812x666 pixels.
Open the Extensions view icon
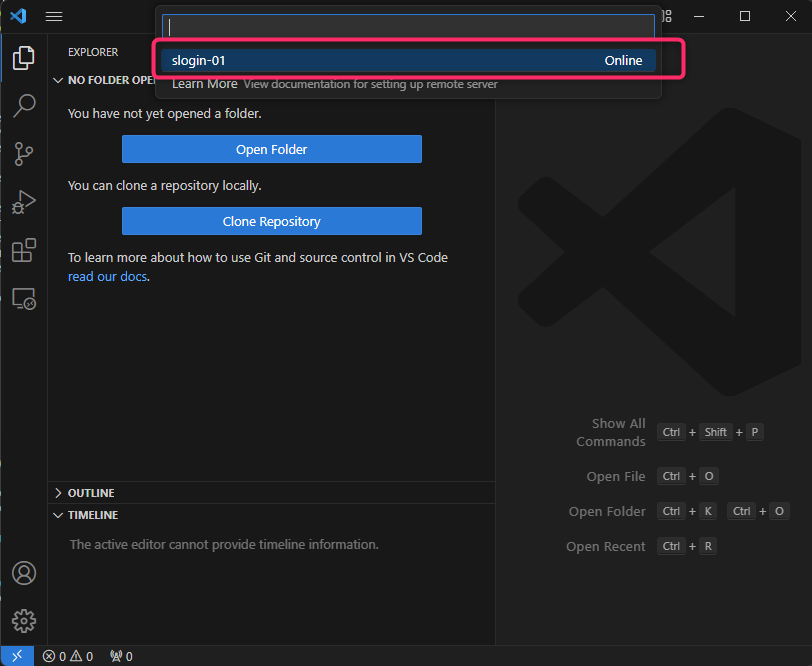[x=23, y=250]
